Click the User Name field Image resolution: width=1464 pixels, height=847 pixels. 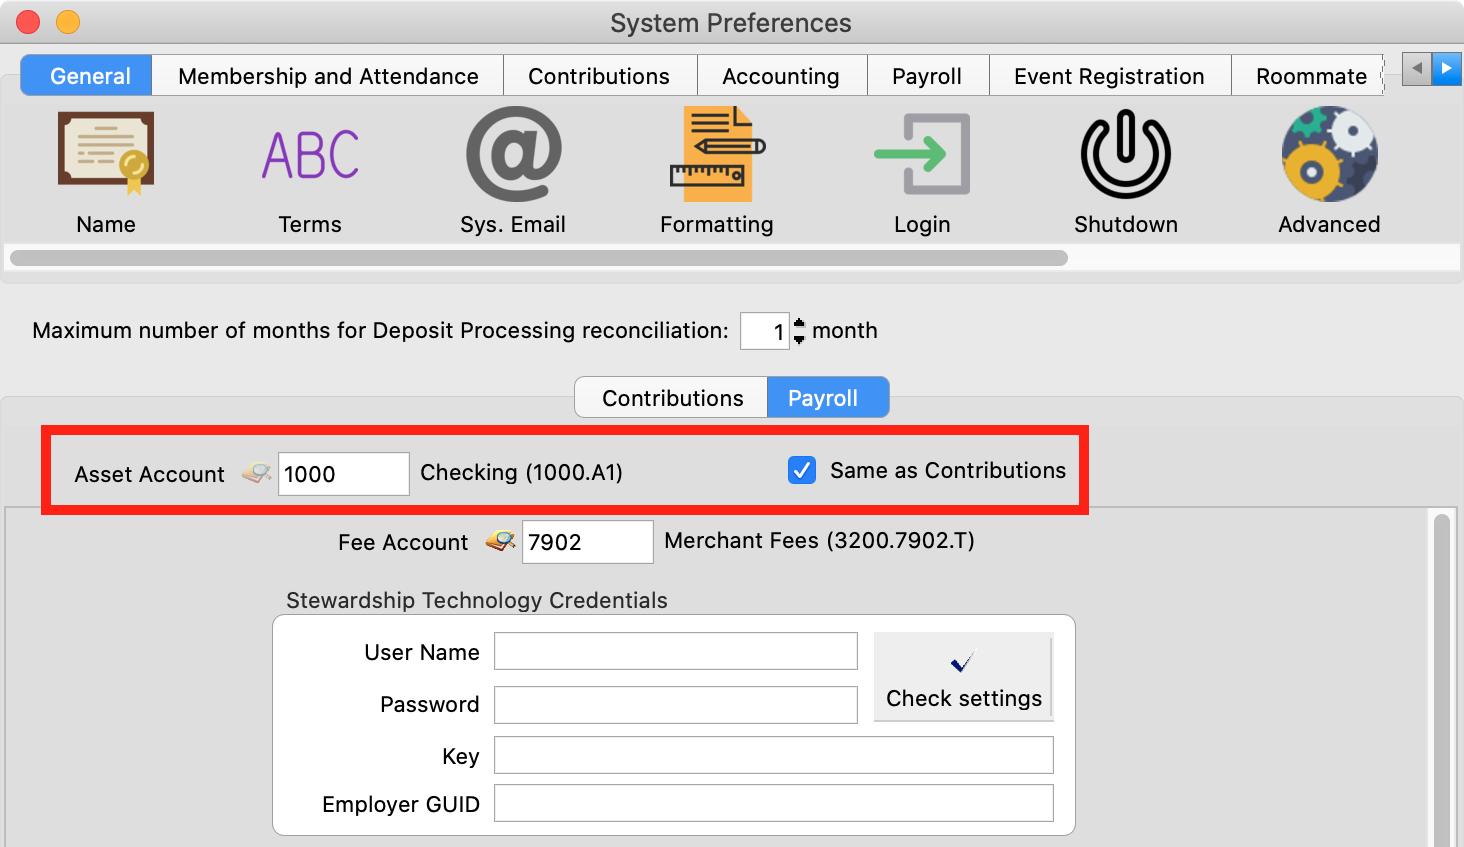(x=675, y=651)
